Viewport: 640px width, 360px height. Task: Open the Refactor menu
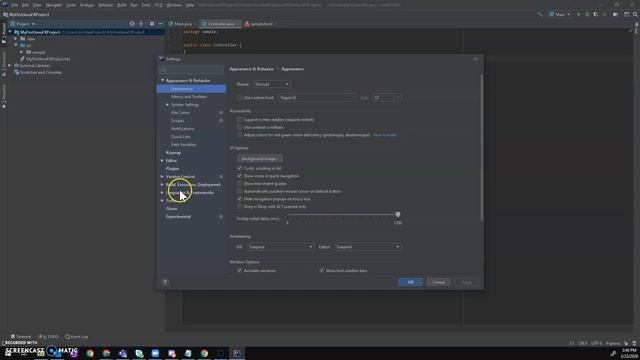coord(105,5)
